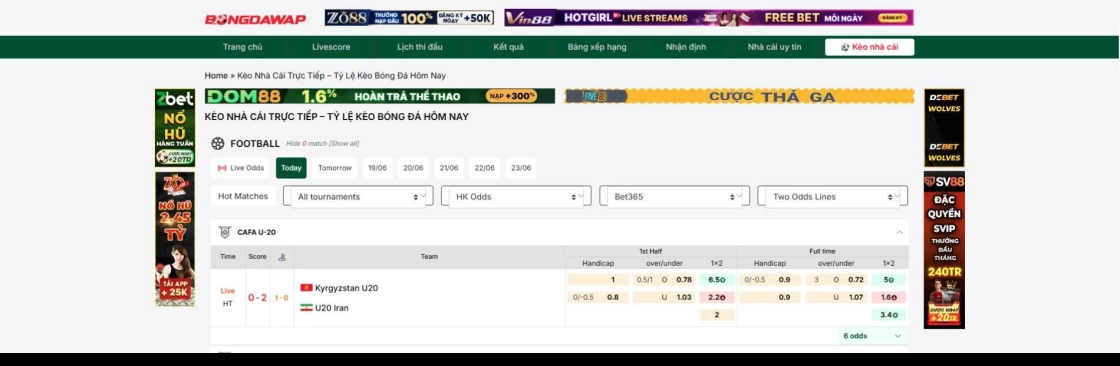
Task: Click the corner-flag icon in the table header
Action: coord(281,257)
